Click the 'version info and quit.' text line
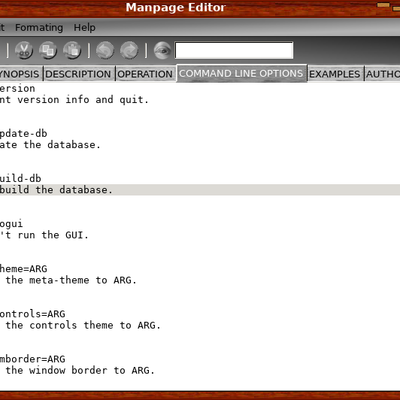 (74, 99)
